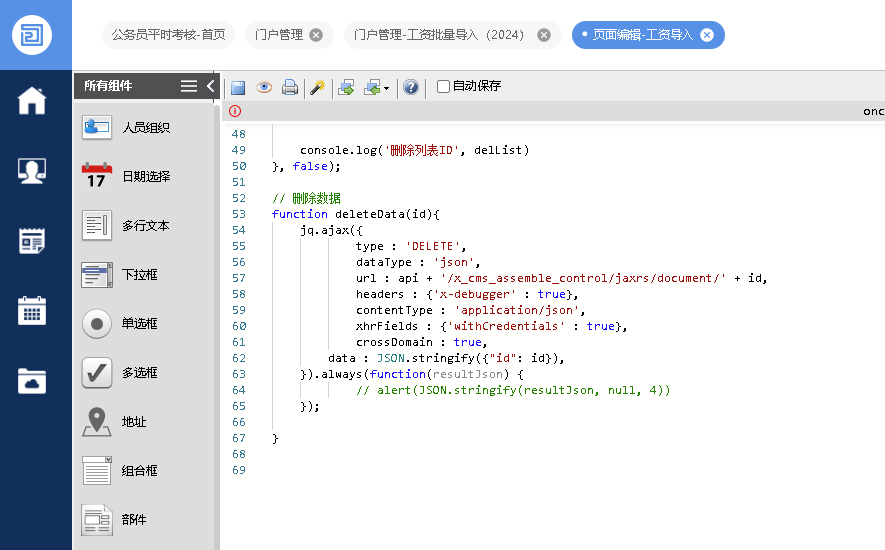Image resolution: width=885 pixels, height=550 pixels.
Task: Click the printer icon in toolbar
Action: click(x=290, y=87)
